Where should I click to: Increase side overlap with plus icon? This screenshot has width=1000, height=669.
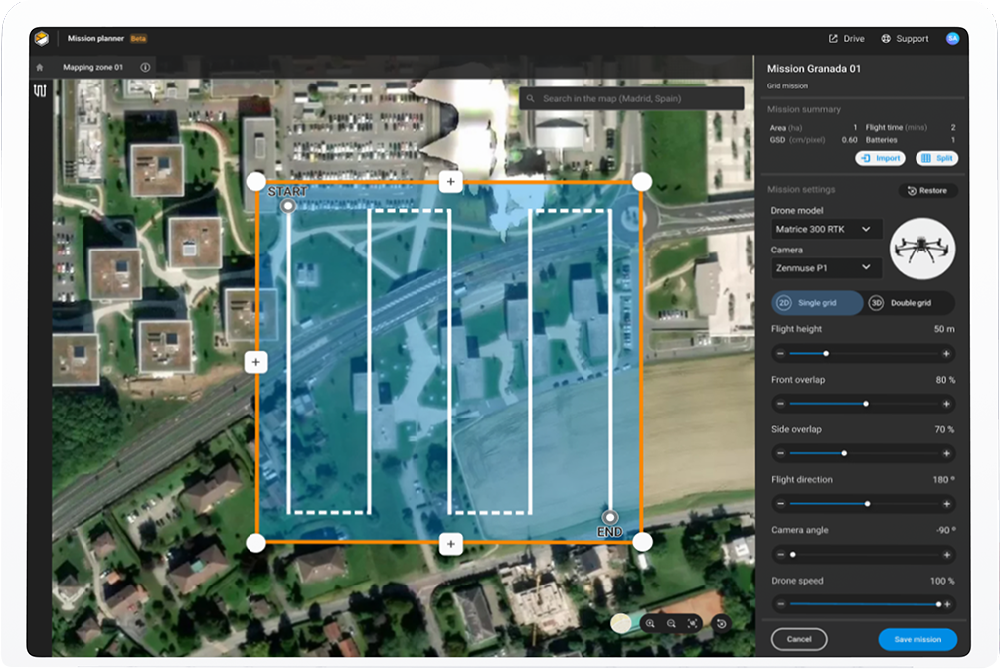946,453
